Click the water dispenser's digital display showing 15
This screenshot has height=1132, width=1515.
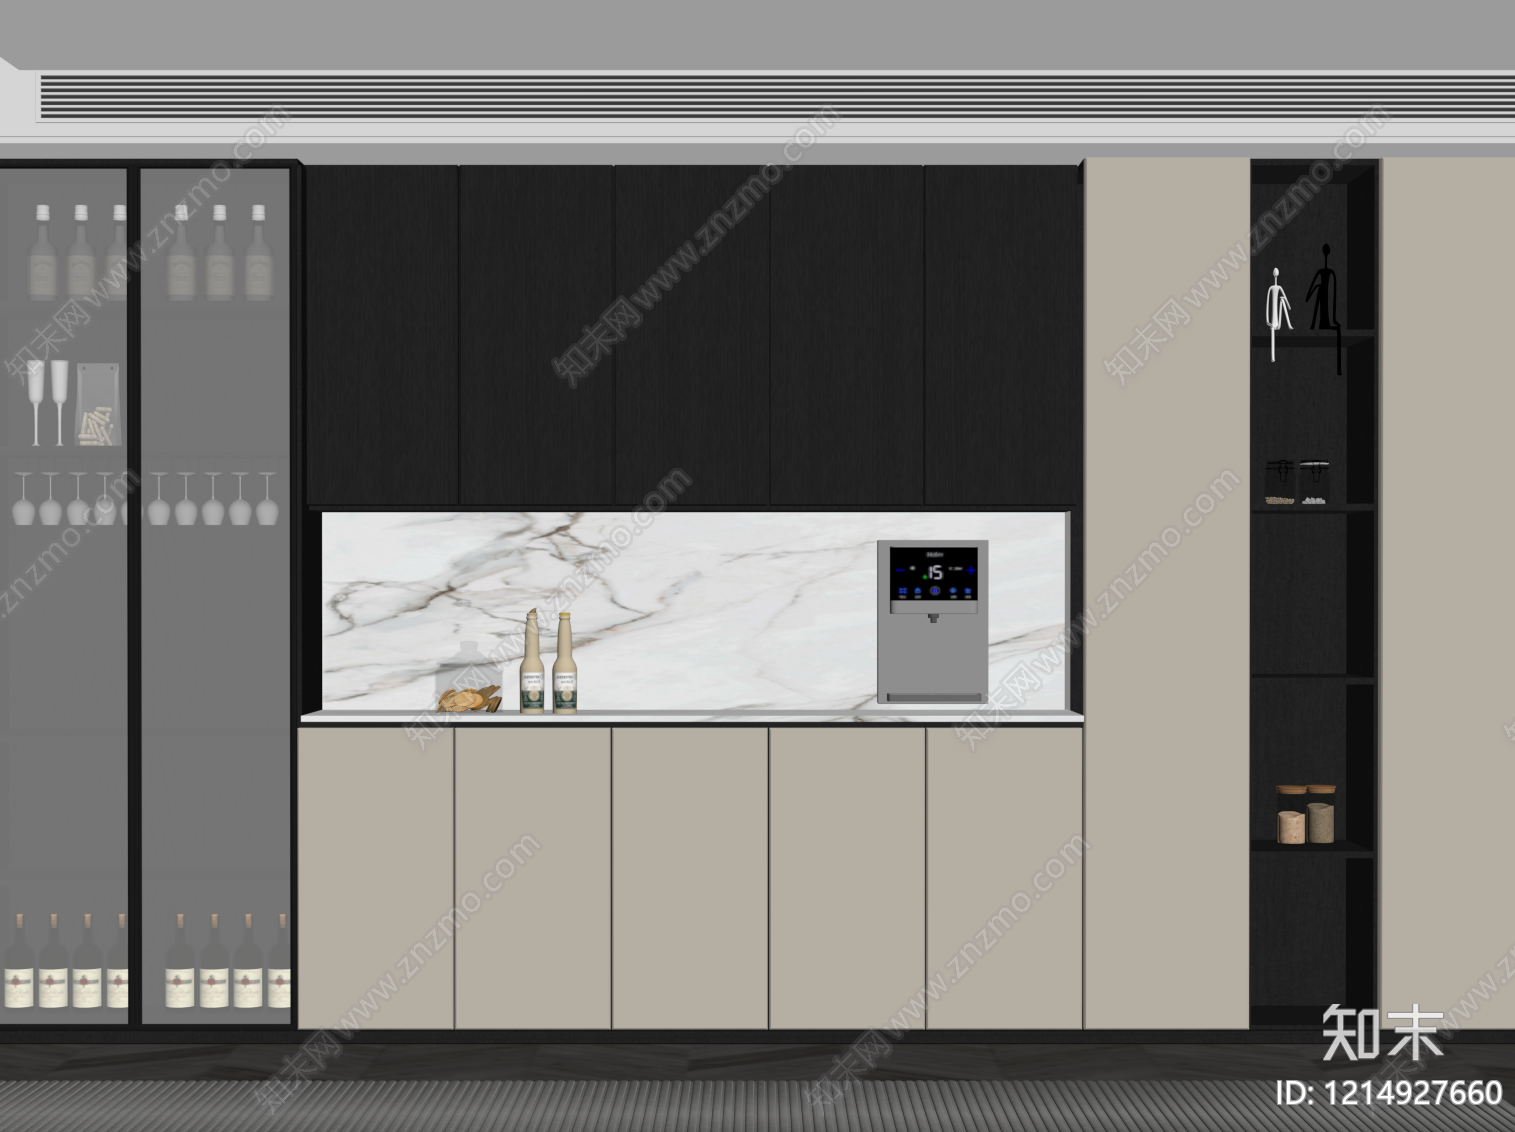coord(933,574)
